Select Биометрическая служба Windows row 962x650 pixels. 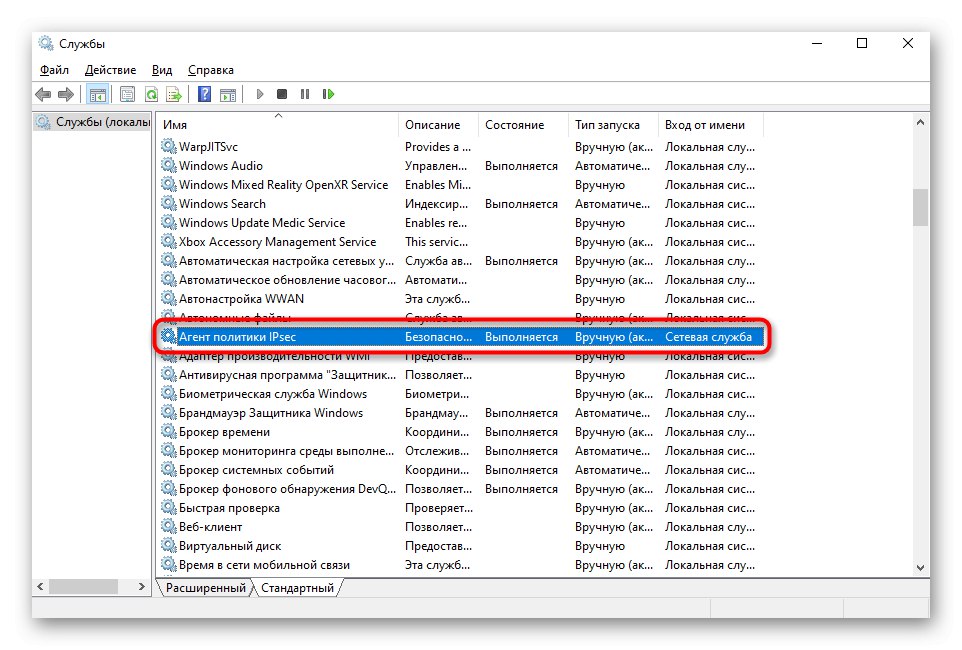pos(461,393)
